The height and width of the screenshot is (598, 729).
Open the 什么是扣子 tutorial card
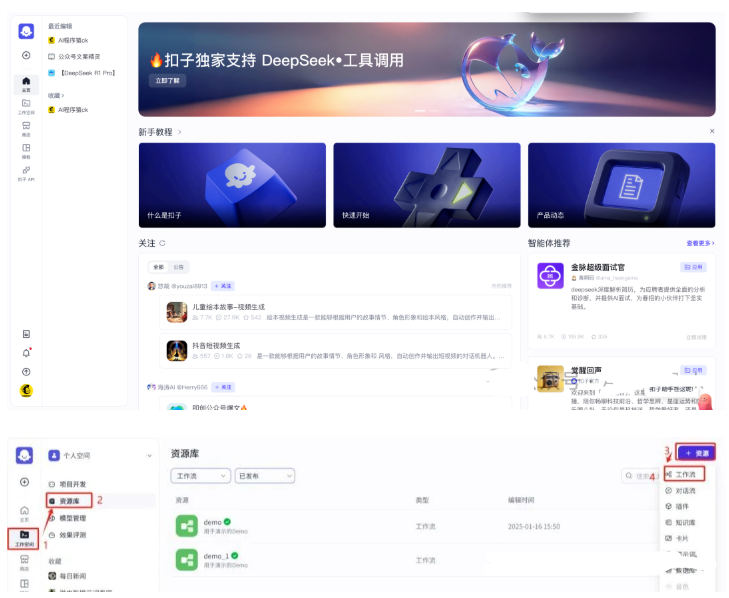tap(232, 185)
